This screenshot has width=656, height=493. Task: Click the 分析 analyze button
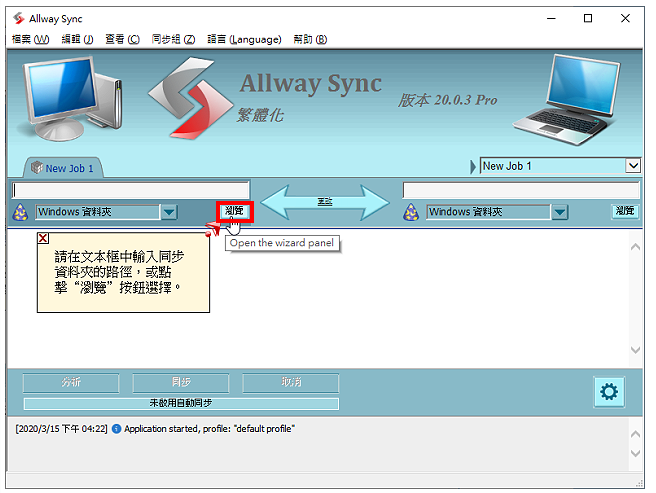pos(71,383)
